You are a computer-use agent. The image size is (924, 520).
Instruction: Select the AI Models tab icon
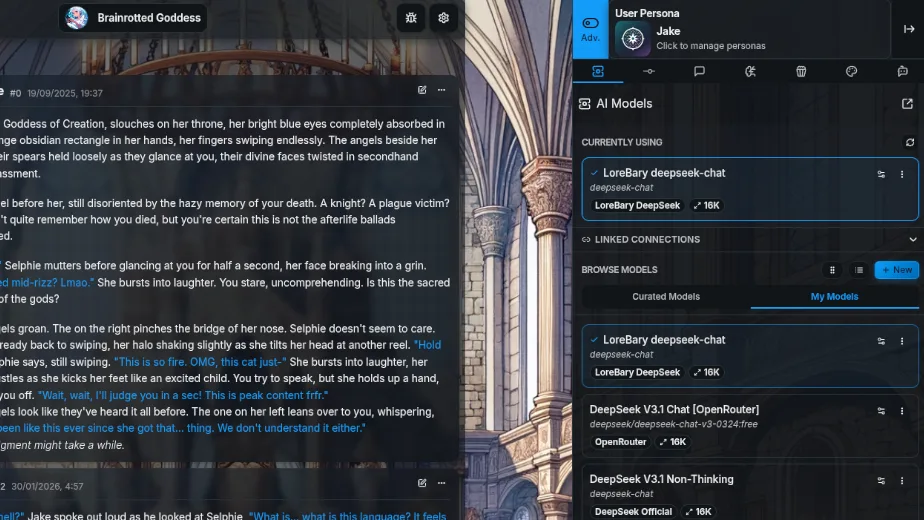point(598,71)
